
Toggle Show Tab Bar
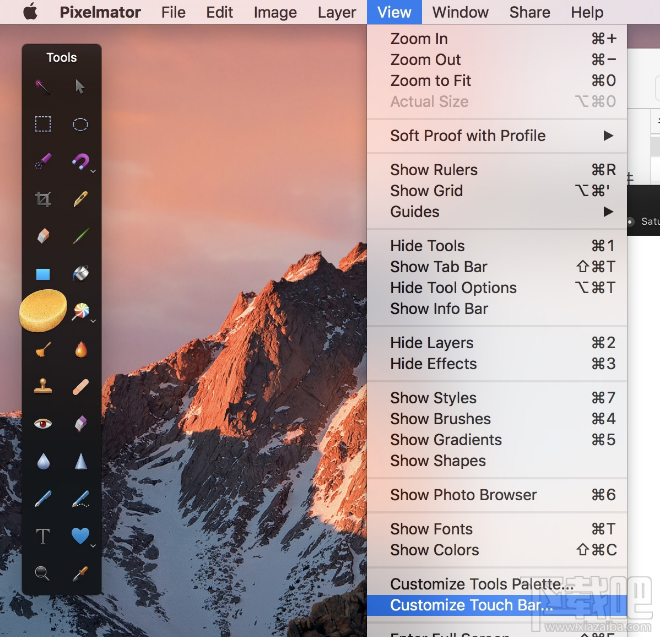(x=497, y=267)
